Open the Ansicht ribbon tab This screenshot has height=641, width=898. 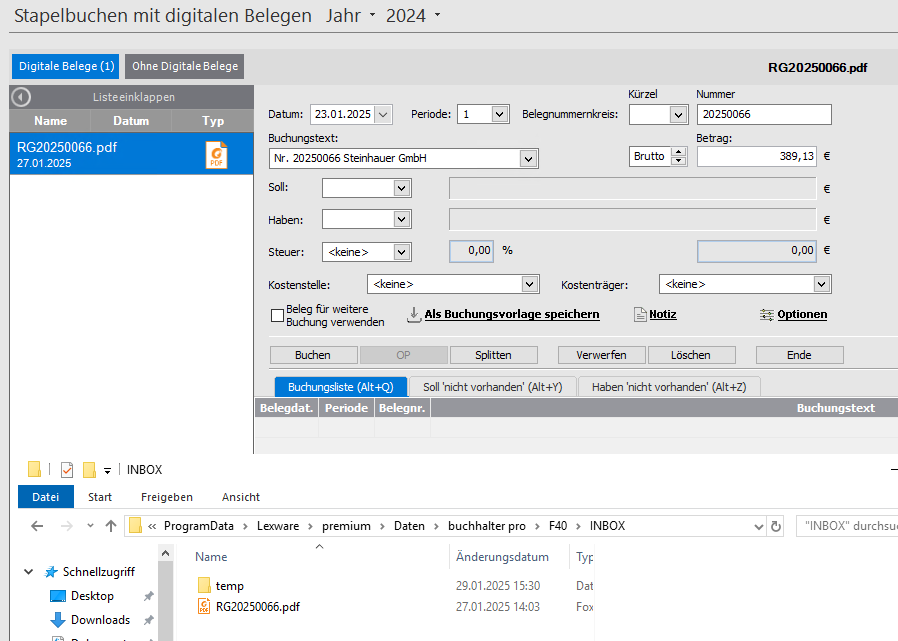[241, 497]
